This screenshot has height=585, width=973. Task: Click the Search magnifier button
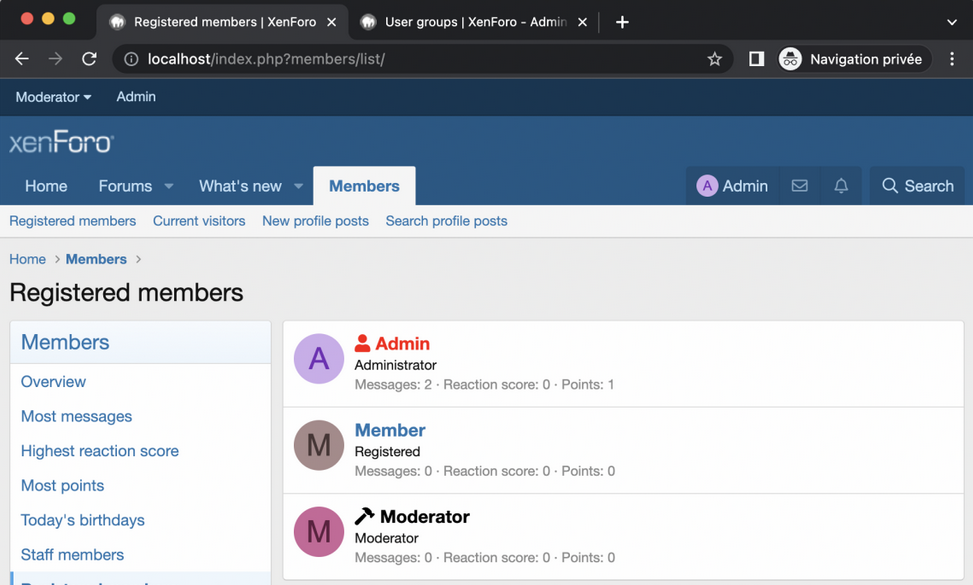click(x=917, y=186)
